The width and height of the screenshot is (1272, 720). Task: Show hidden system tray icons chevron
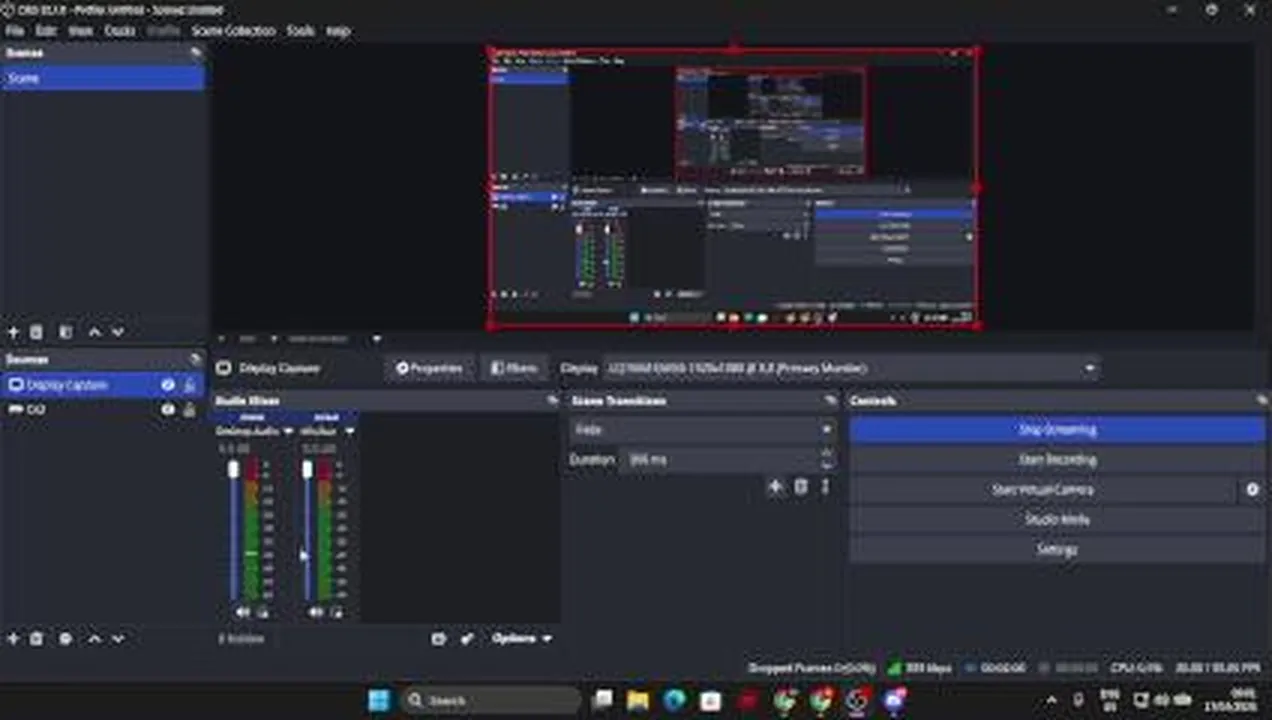tap(1051, 700)
